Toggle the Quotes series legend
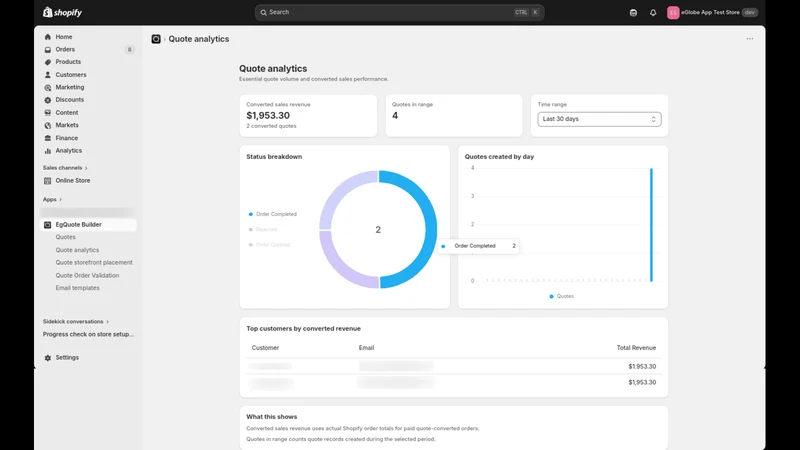Viewport: 800px width, 450px height. tap(561, 296)
